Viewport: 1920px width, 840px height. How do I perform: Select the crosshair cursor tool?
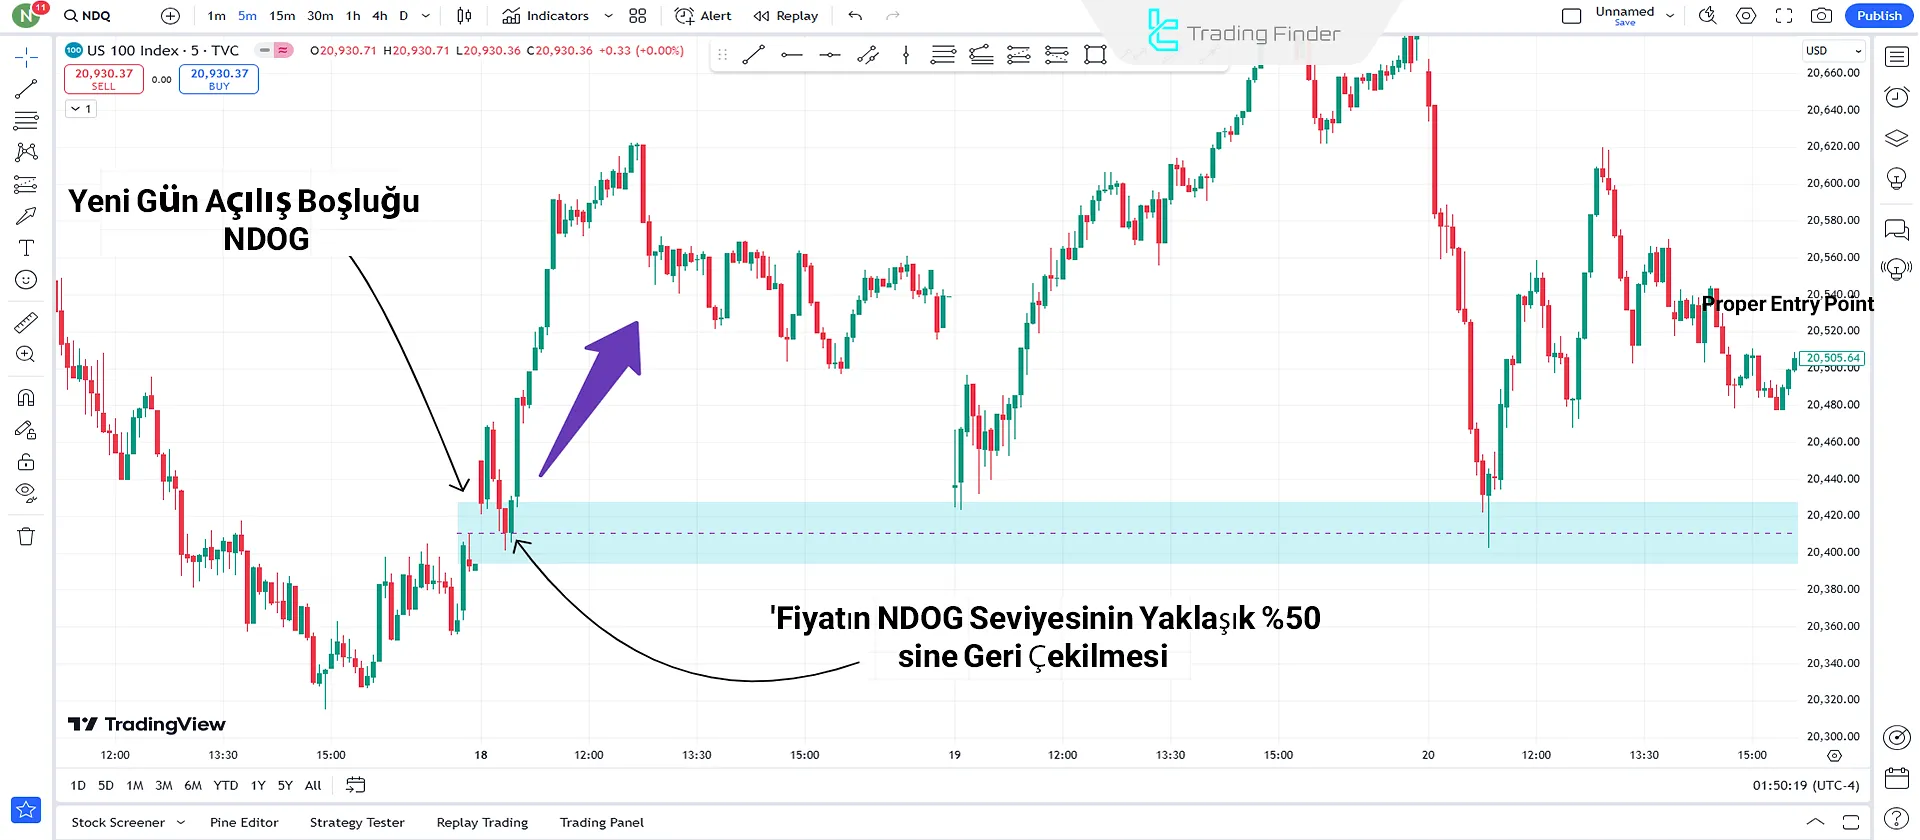[26, 56]
